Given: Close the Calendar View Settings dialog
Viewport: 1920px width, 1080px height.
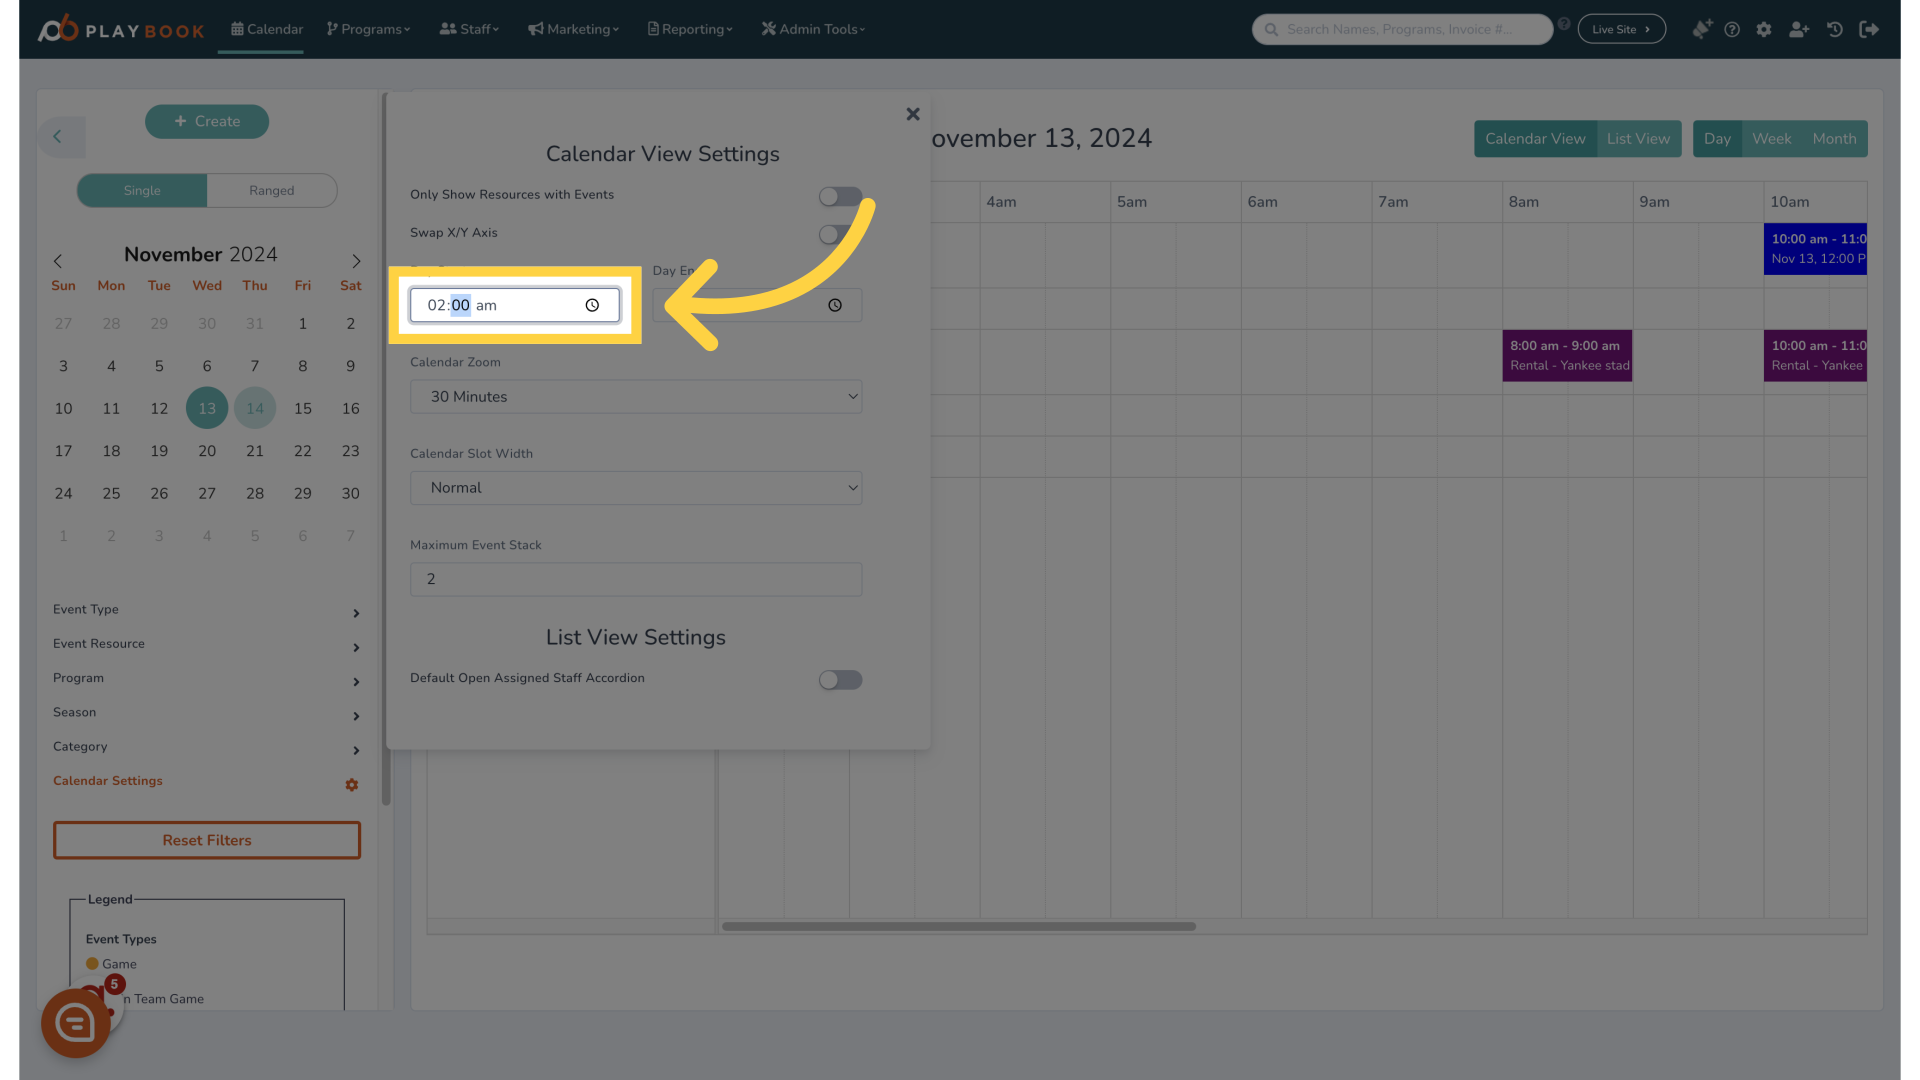Looking at the screenshot, I should pyautogui.click(x=913, y=114).
